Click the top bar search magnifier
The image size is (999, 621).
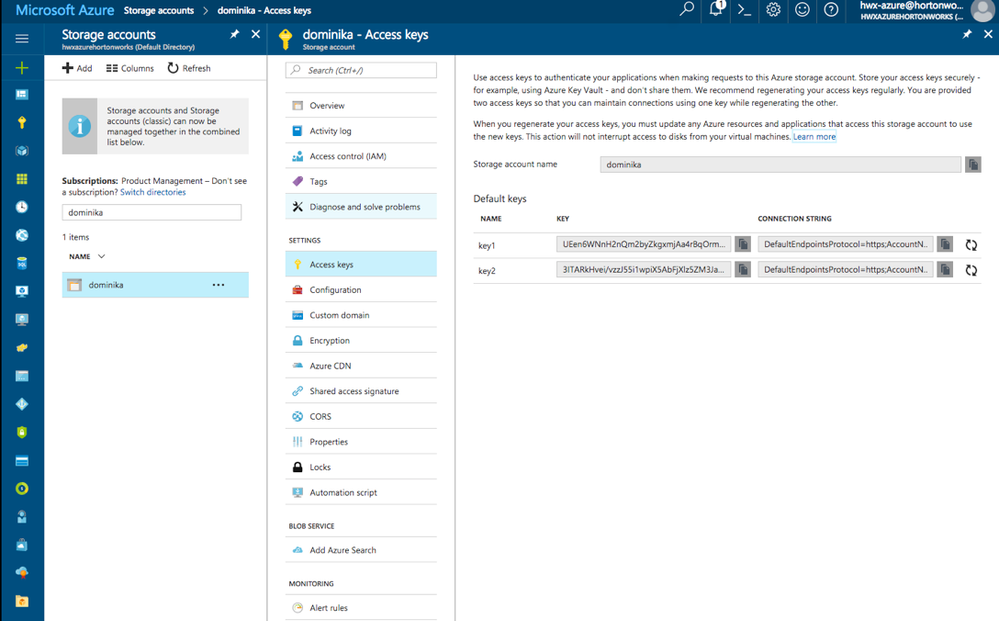coord(686,10)
